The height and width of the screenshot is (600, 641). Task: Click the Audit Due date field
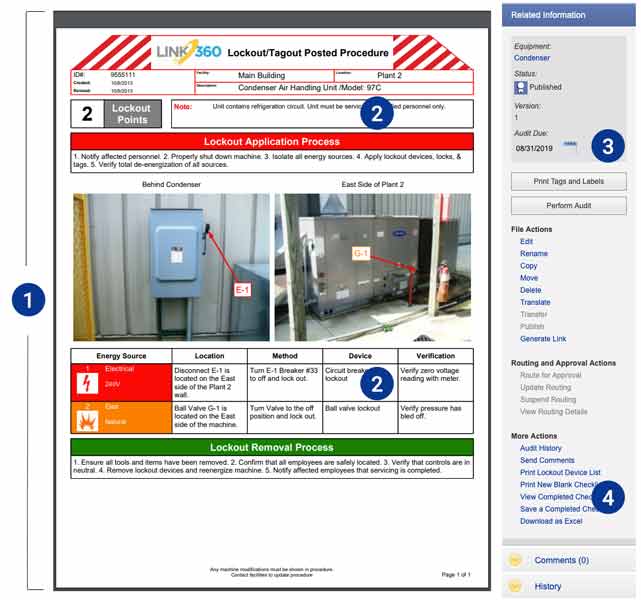click(x=535, y=147)
